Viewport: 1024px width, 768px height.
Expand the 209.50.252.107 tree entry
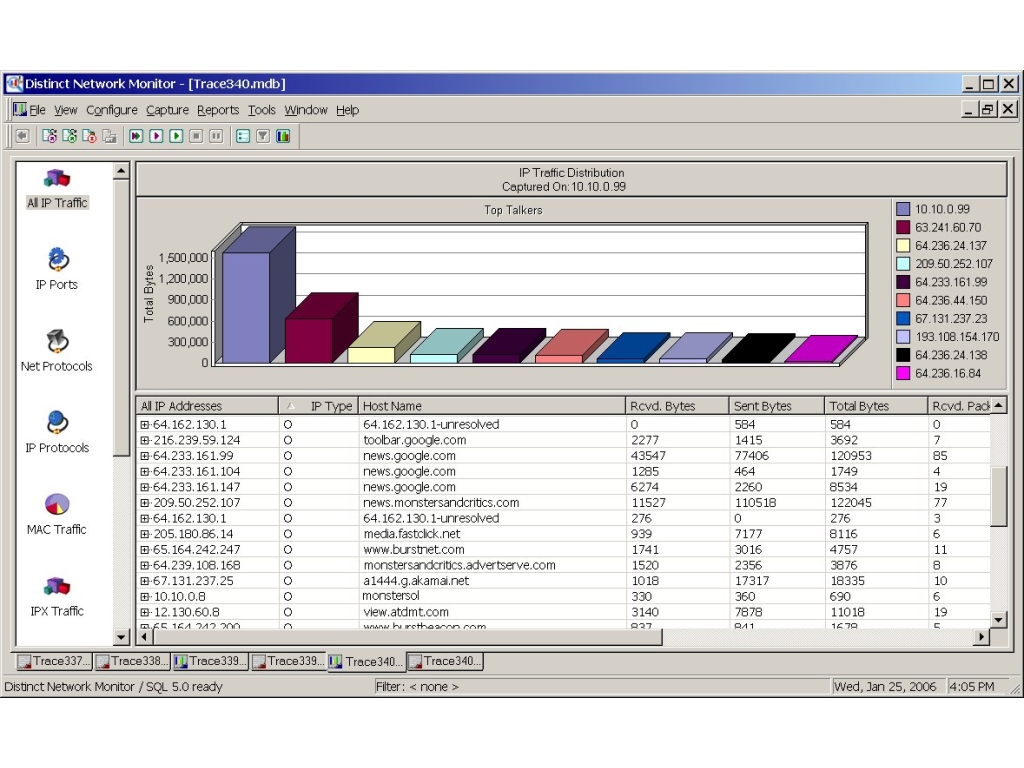tap(145, 503)
